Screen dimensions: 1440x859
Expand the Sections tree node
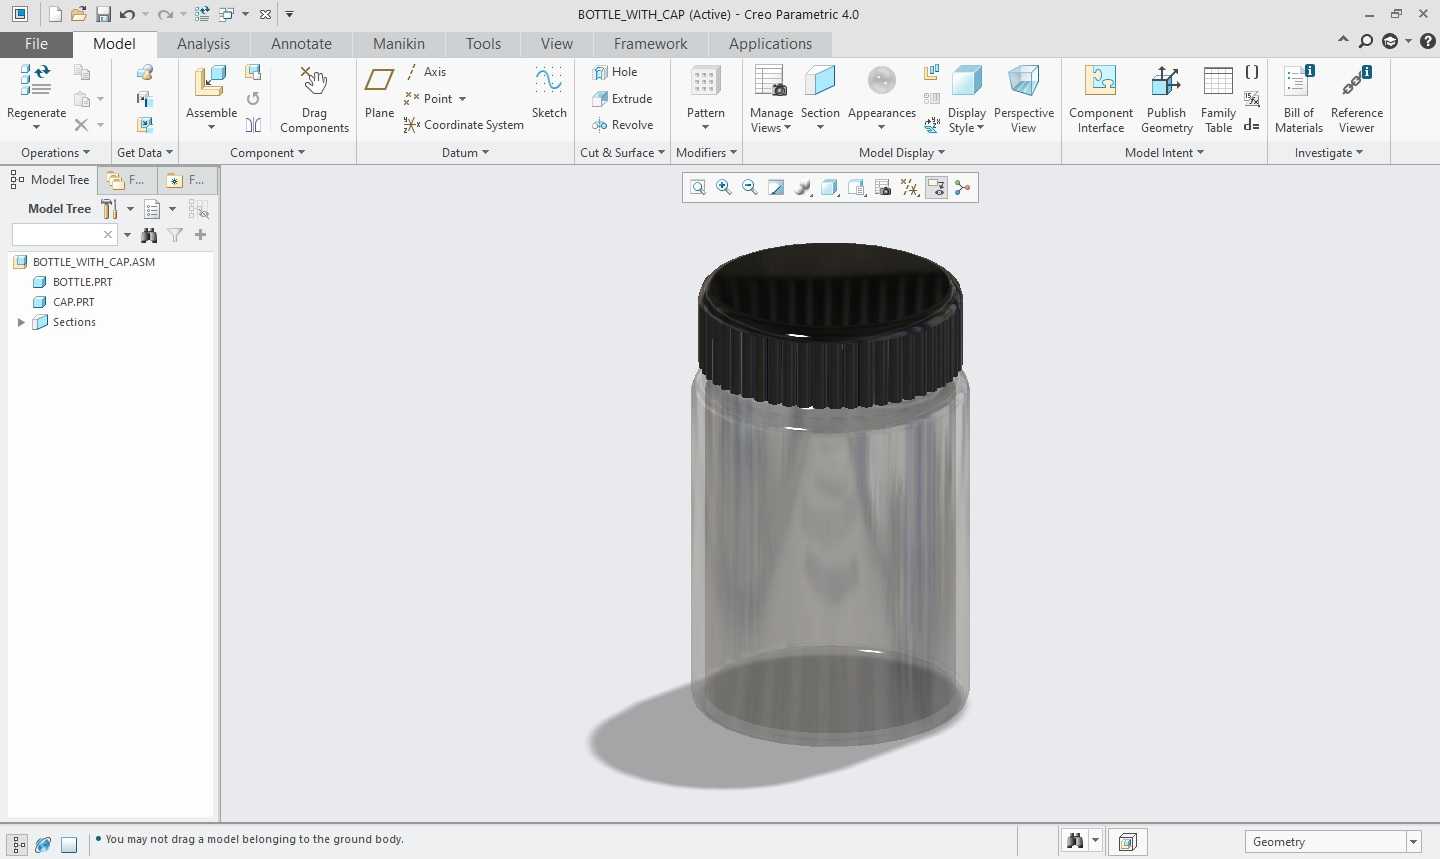[x=21, y=322]
